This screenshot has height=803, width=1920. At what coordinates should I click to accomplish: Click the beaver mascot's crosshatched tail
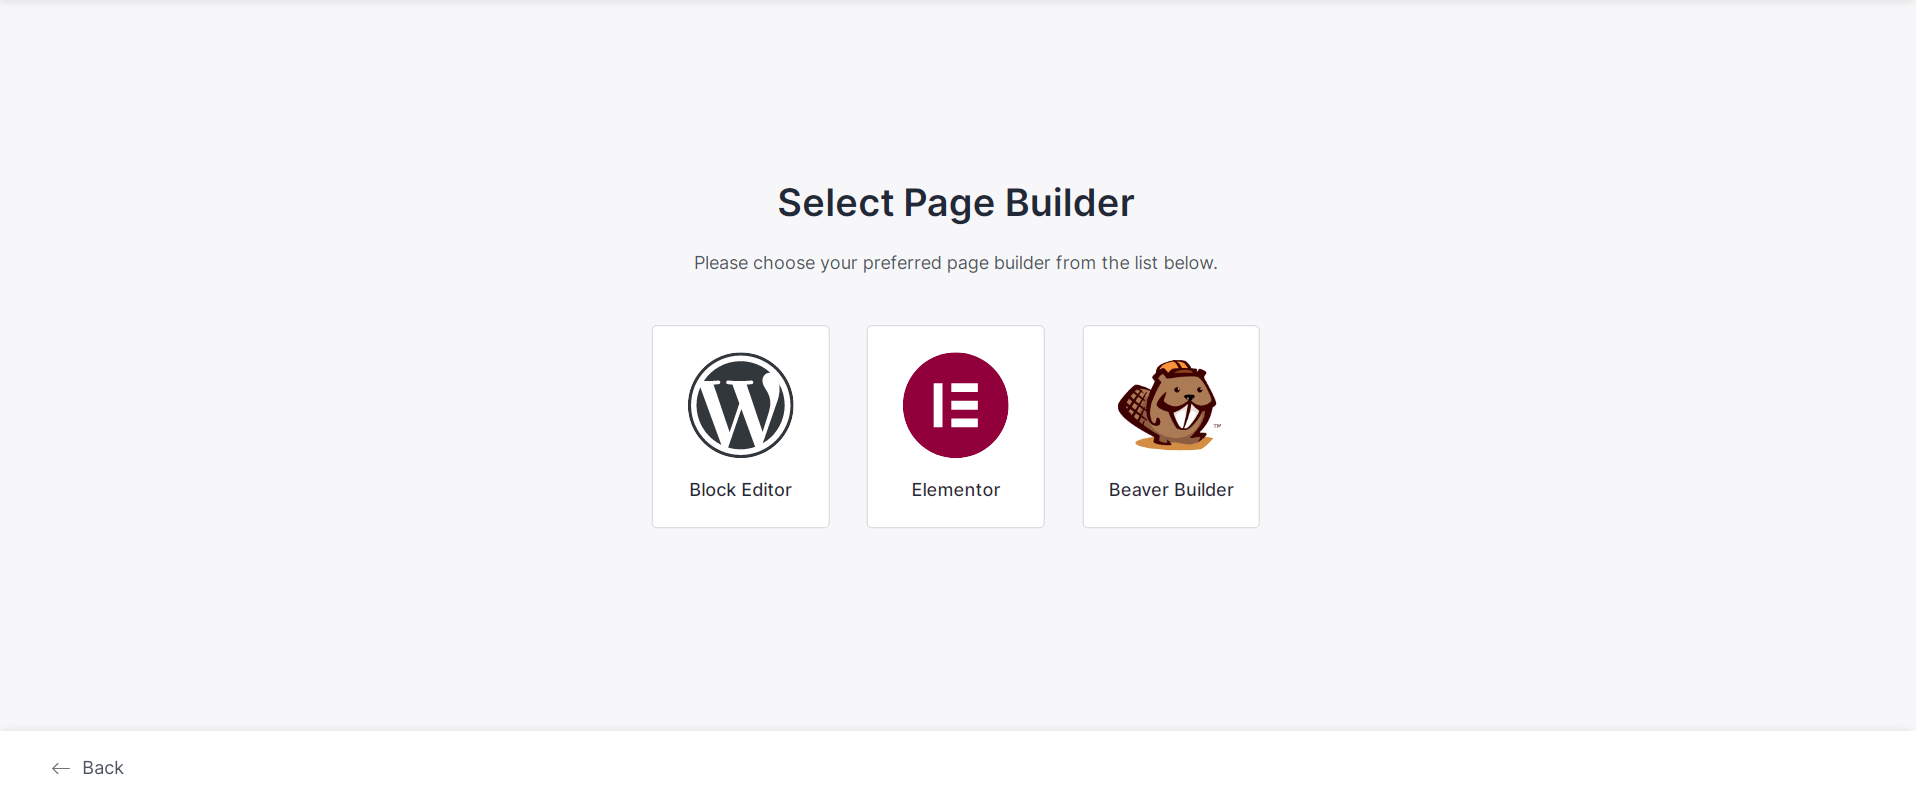pos(1135,406)
